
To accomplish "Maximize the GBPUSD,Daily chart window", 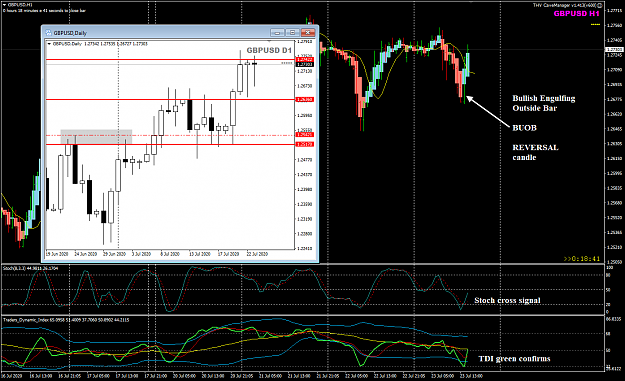I will point(293,32).
